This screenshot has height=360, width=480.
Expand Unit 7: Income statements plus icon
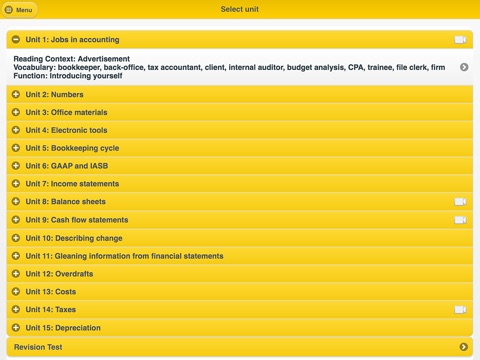click(x=16, y=184)
